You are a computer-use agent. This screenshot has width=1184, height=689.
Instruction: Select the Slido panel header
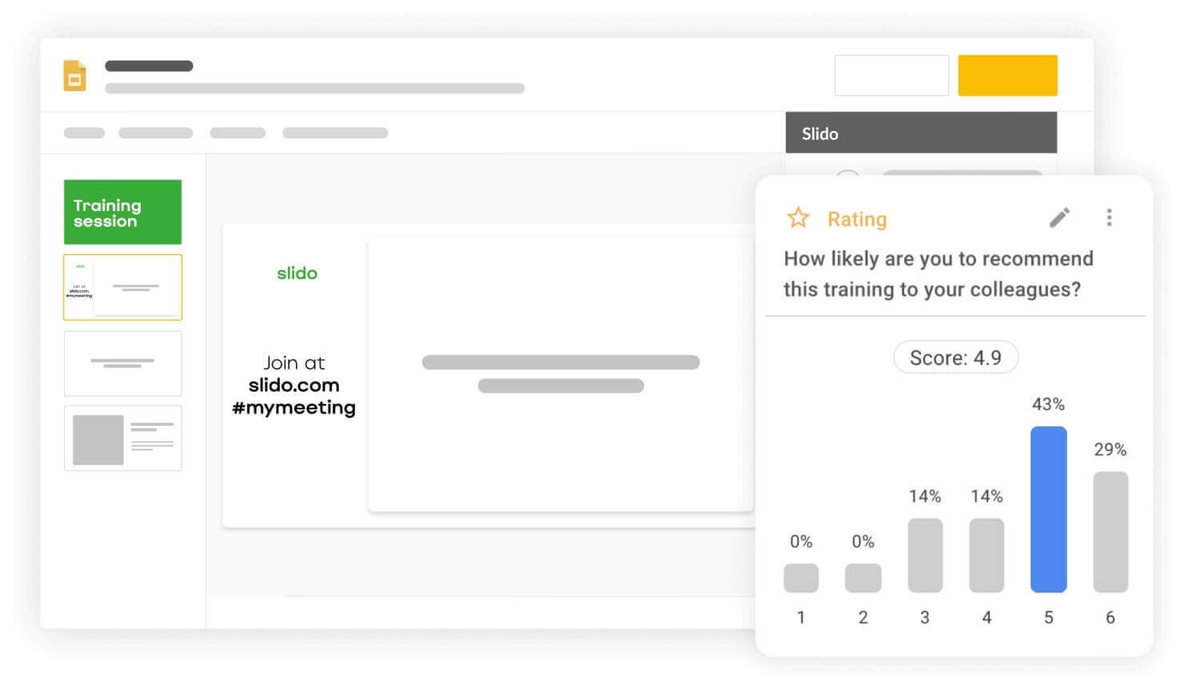click(920, 132)
